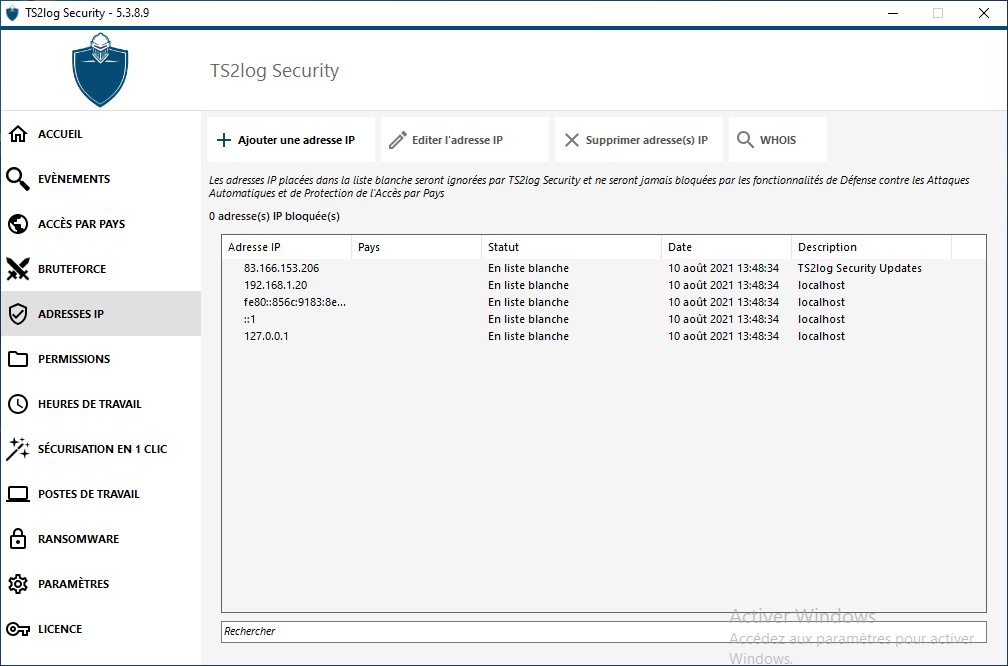1008x666 pixels.
Task: Click the Bruteforce crossed swords icon
Action: click(x=18, y=269)
